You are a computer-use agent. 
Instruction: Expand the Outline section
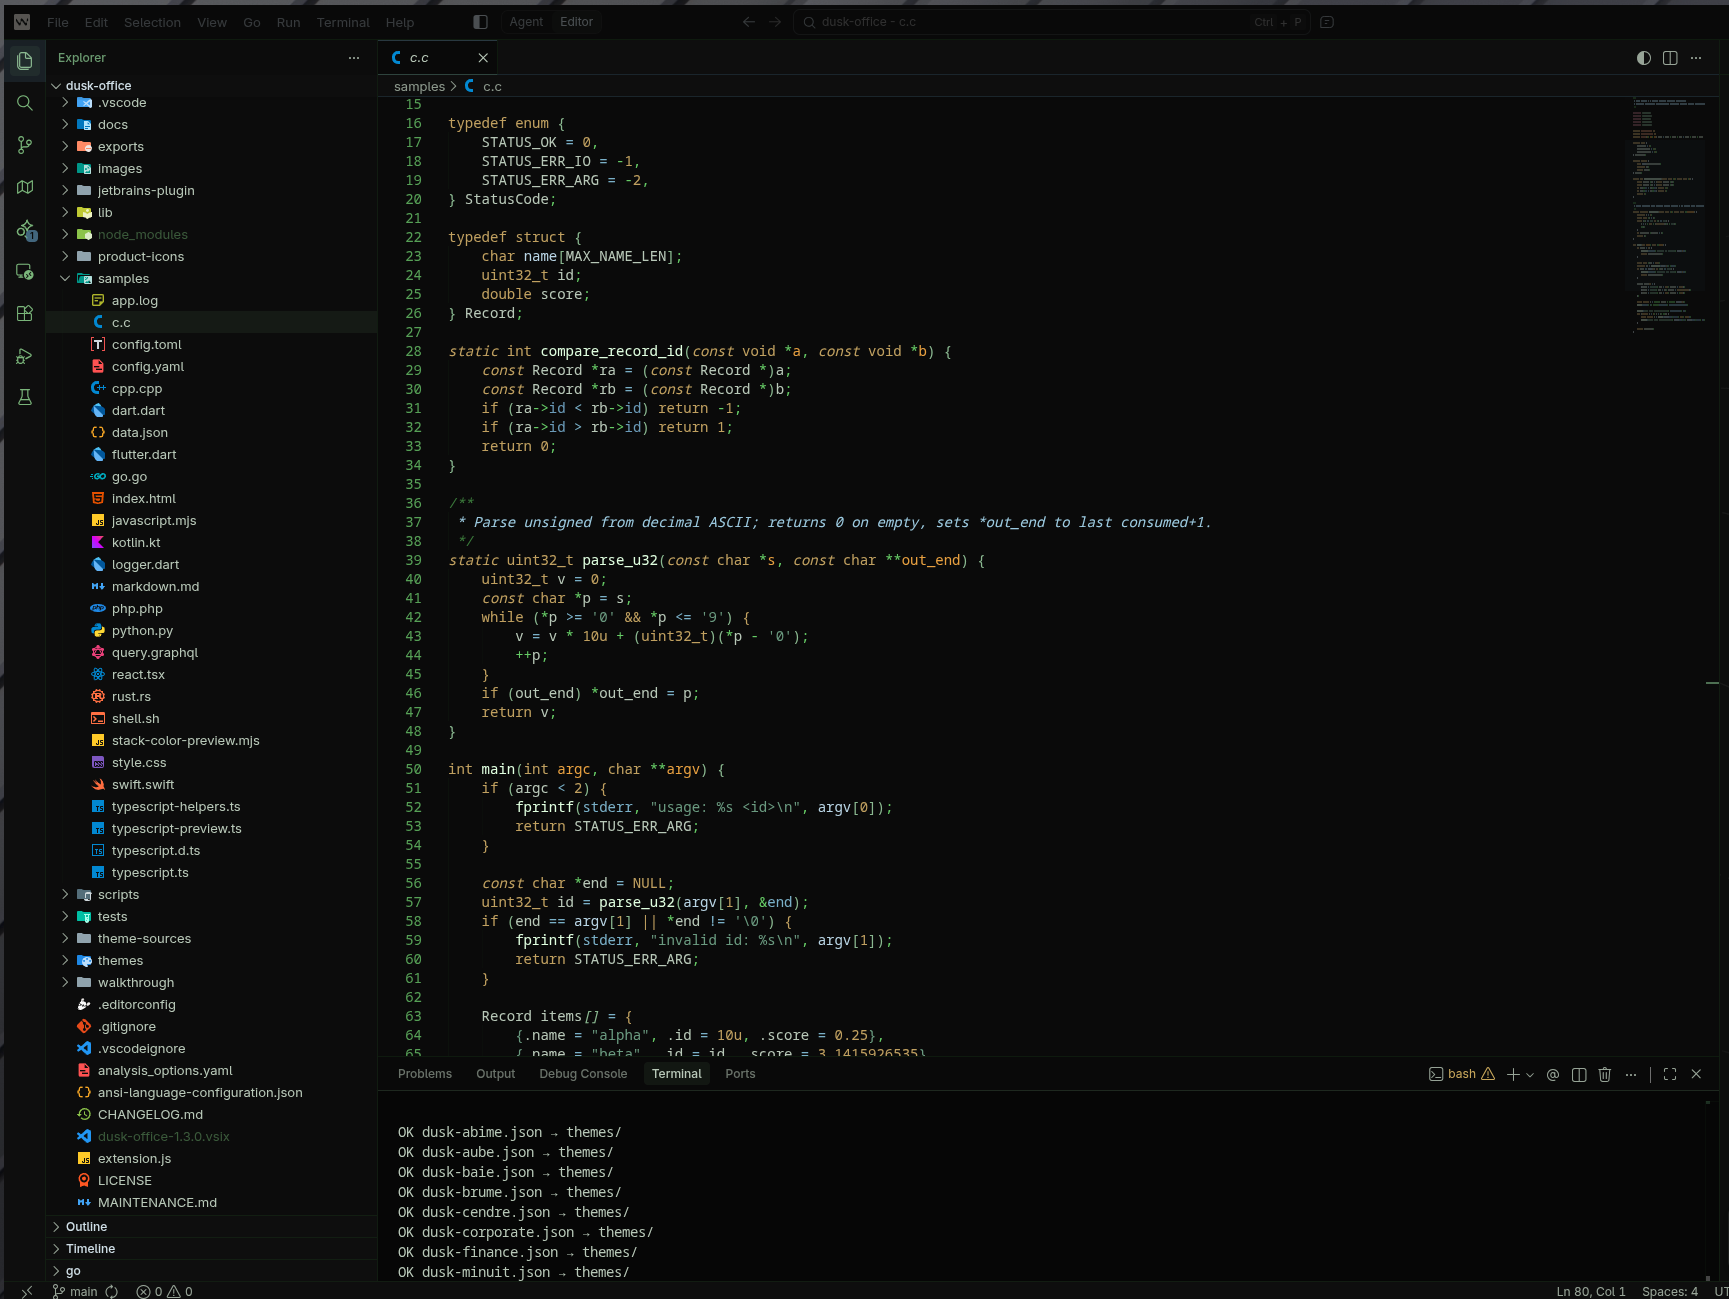tap(212, 1227)
